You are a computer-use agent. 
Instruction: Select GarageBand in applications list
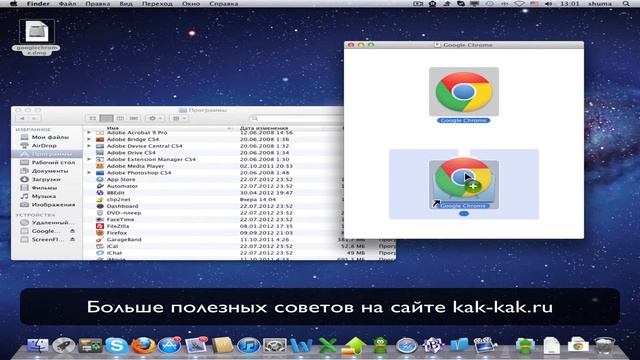[x=213, y=240]
